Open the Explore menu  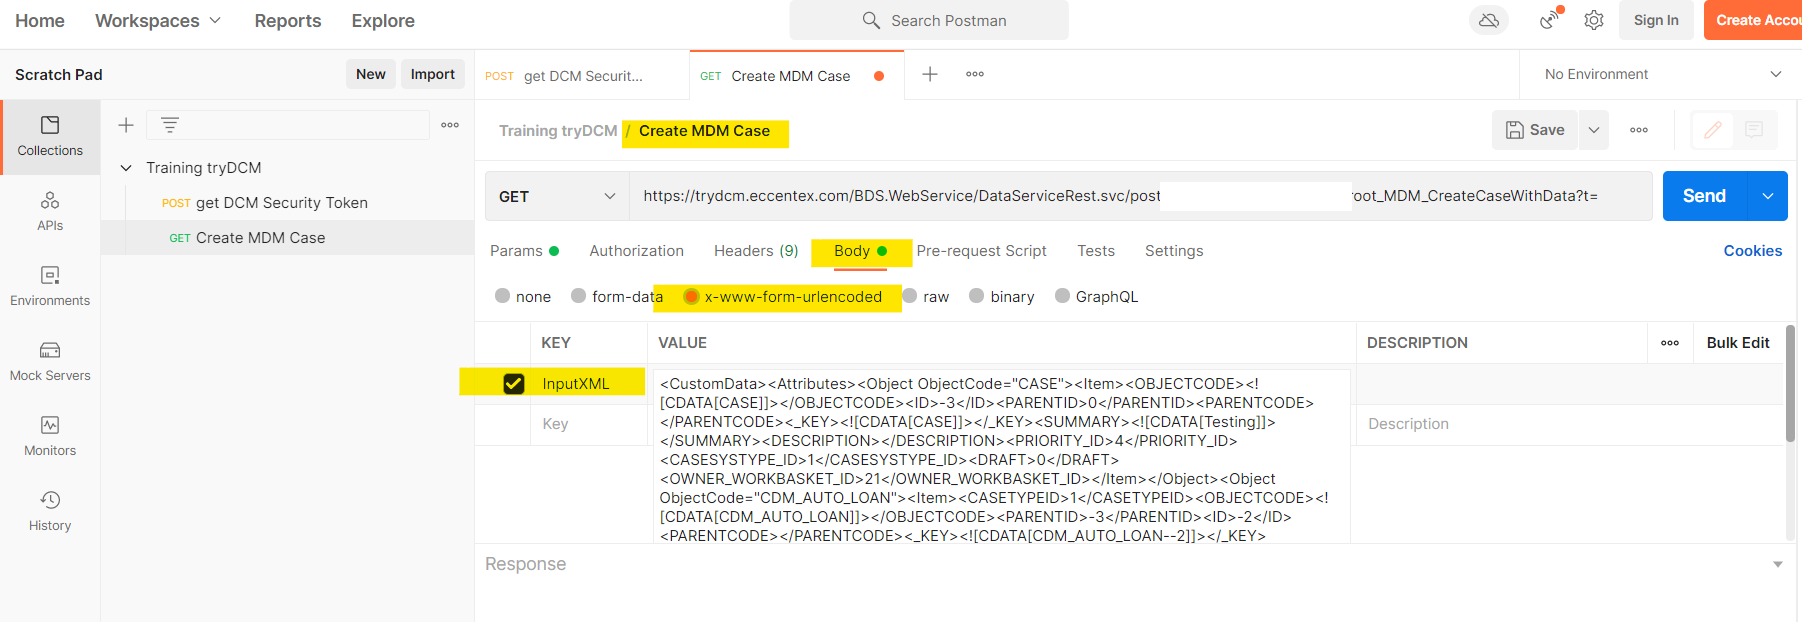coord(383,21)
